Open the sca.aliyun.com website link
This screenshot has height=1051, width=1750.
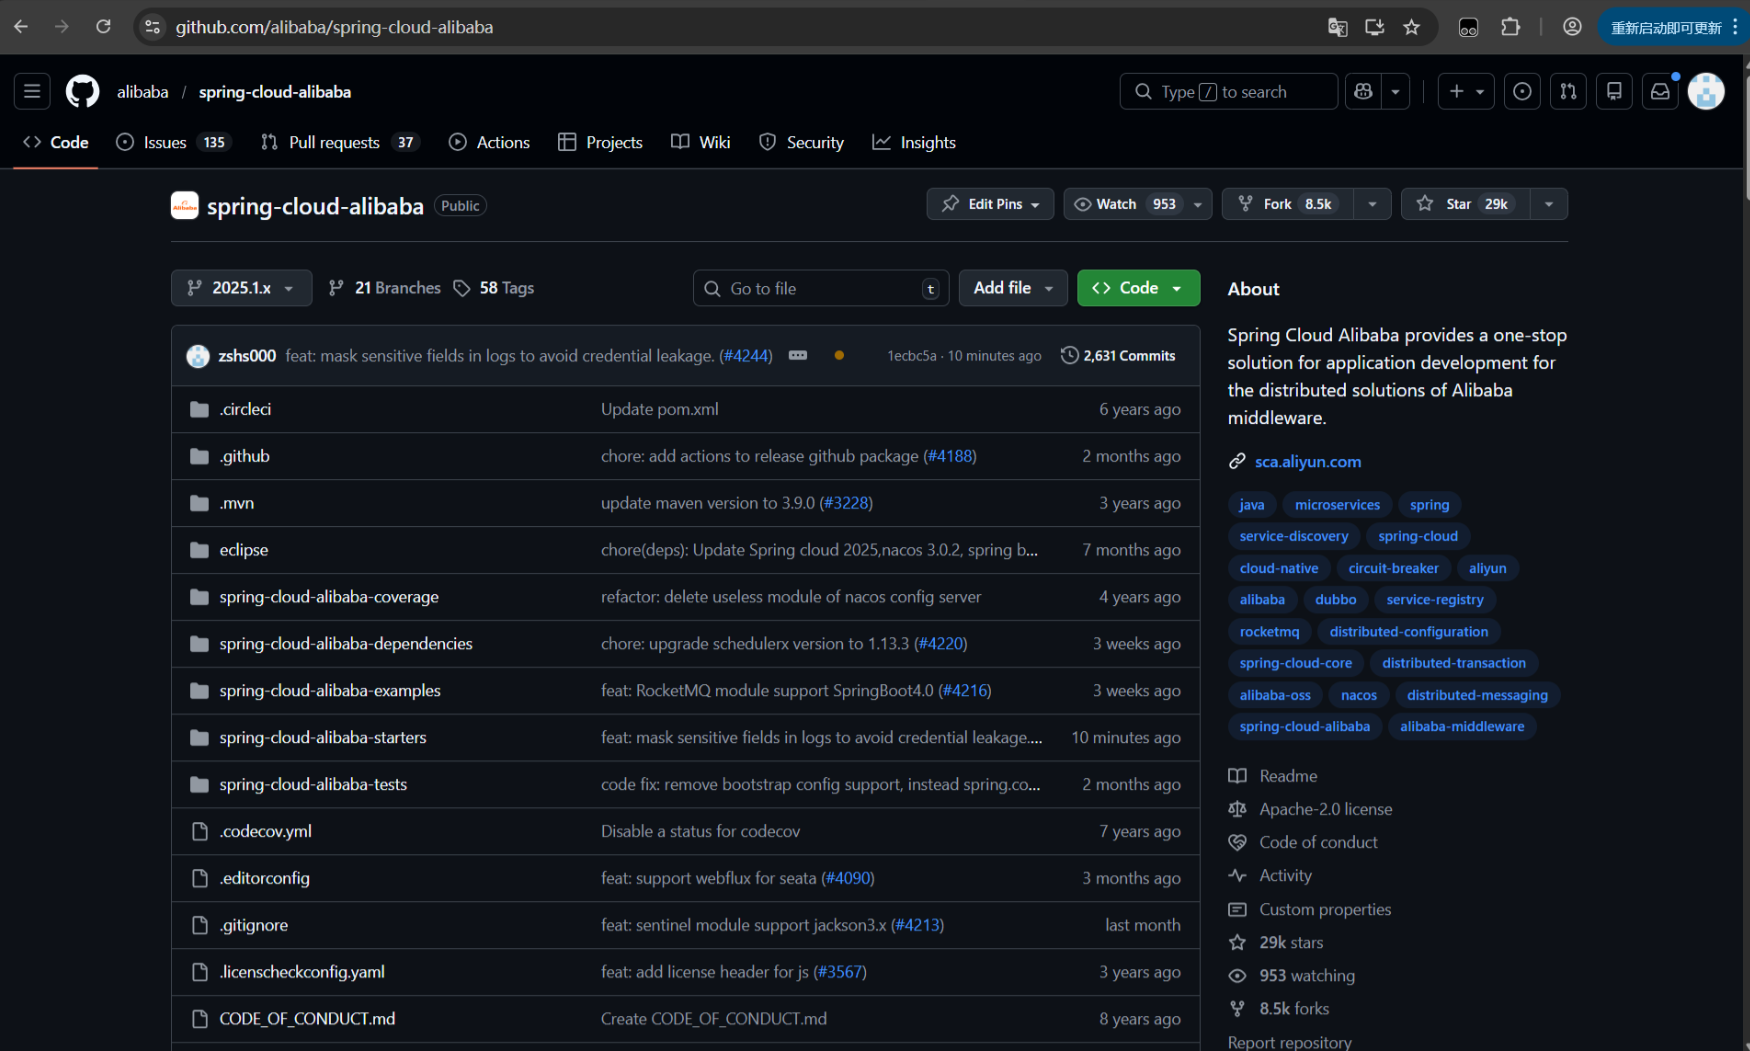1308,462
